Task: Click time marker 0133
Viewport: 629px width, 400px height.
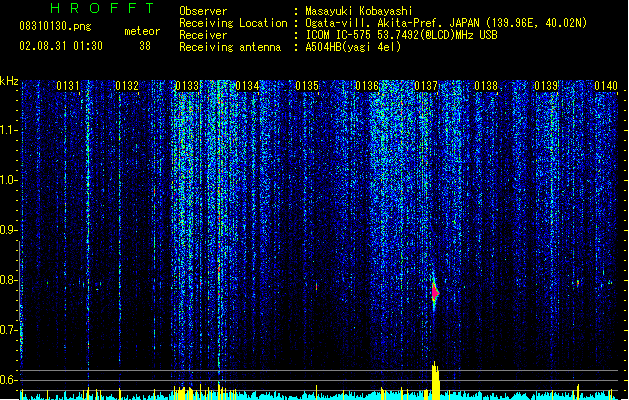Action: (187, 86)
